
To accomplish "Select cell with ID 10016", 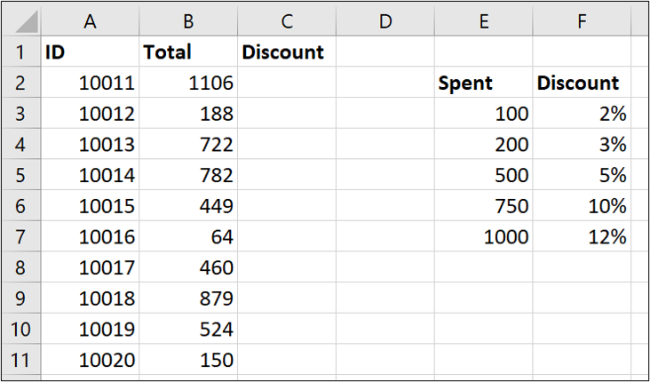I will point(90,236).
